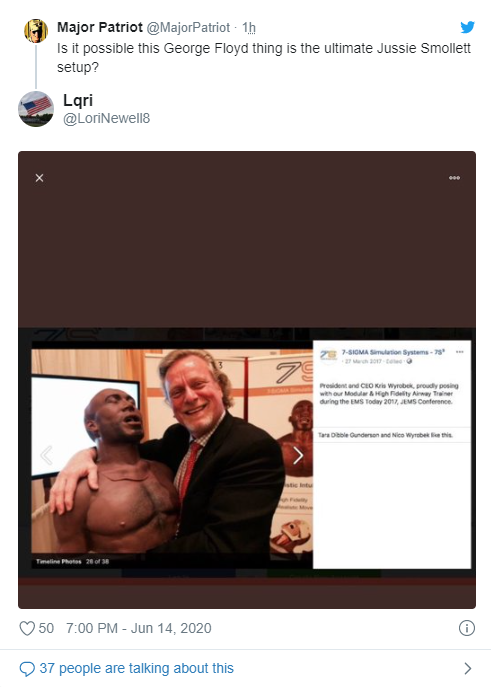Close the photo viewer with the X icon
Screen dimensions: 491x687
39,178
